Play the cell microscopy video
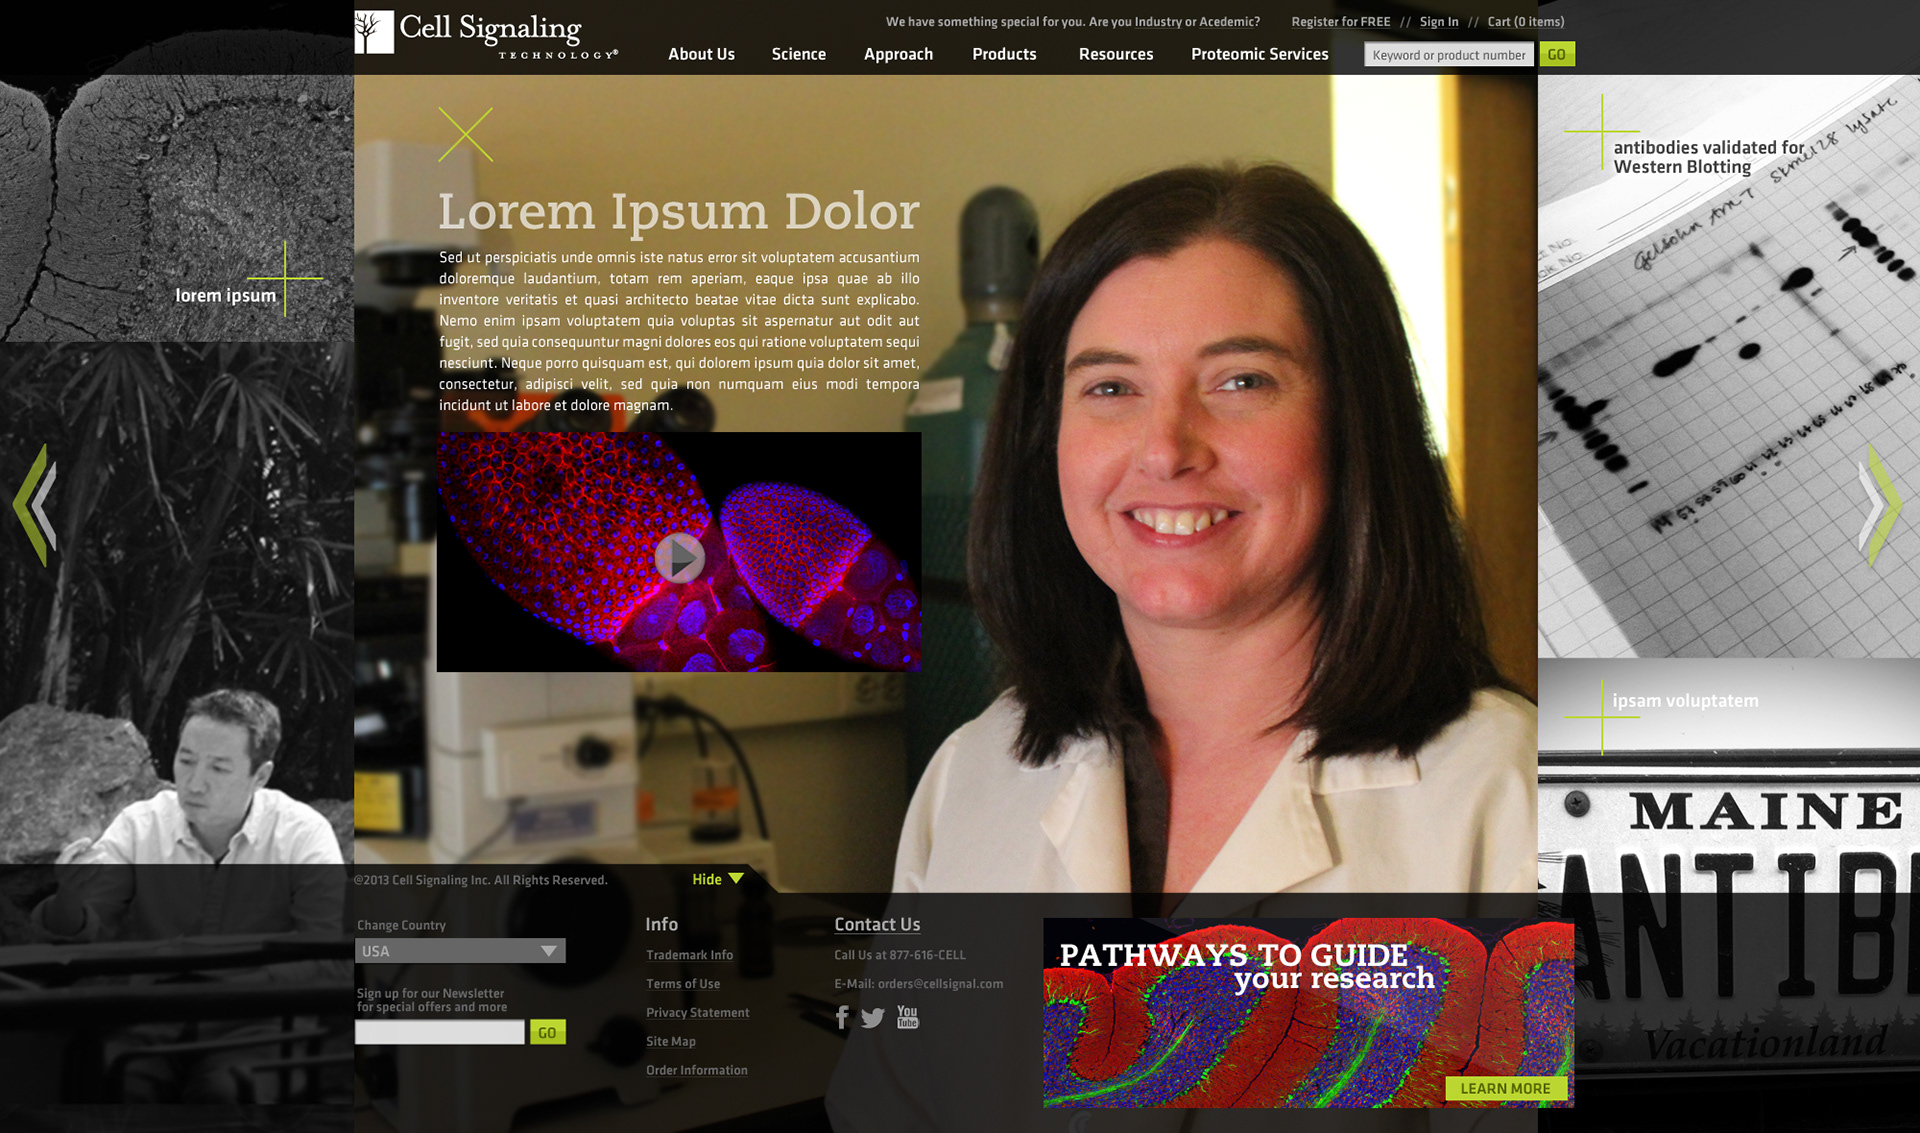The image size is (1920, 1133). tap(680, 557)
